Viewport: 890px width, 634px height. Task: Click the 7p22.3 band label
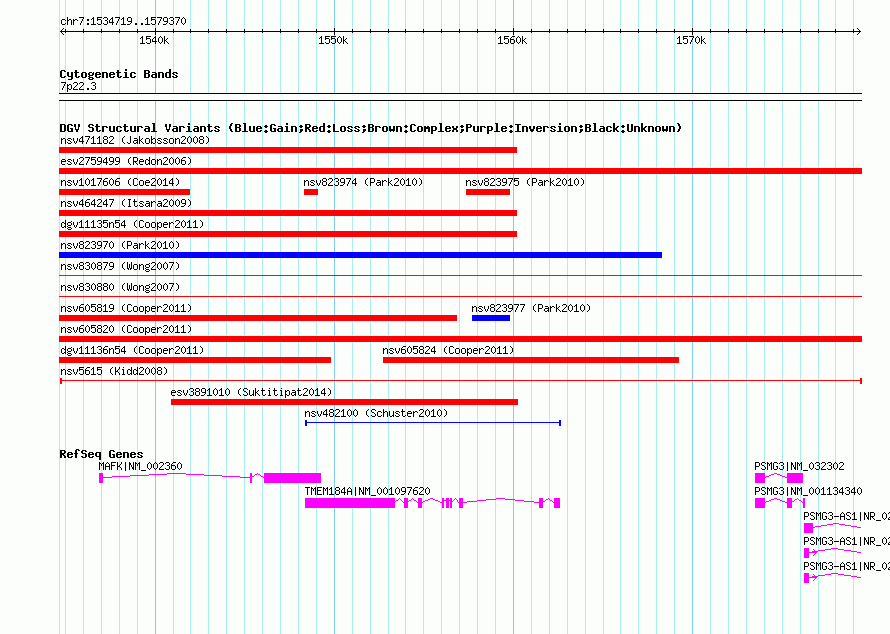(x=78, y=86)
